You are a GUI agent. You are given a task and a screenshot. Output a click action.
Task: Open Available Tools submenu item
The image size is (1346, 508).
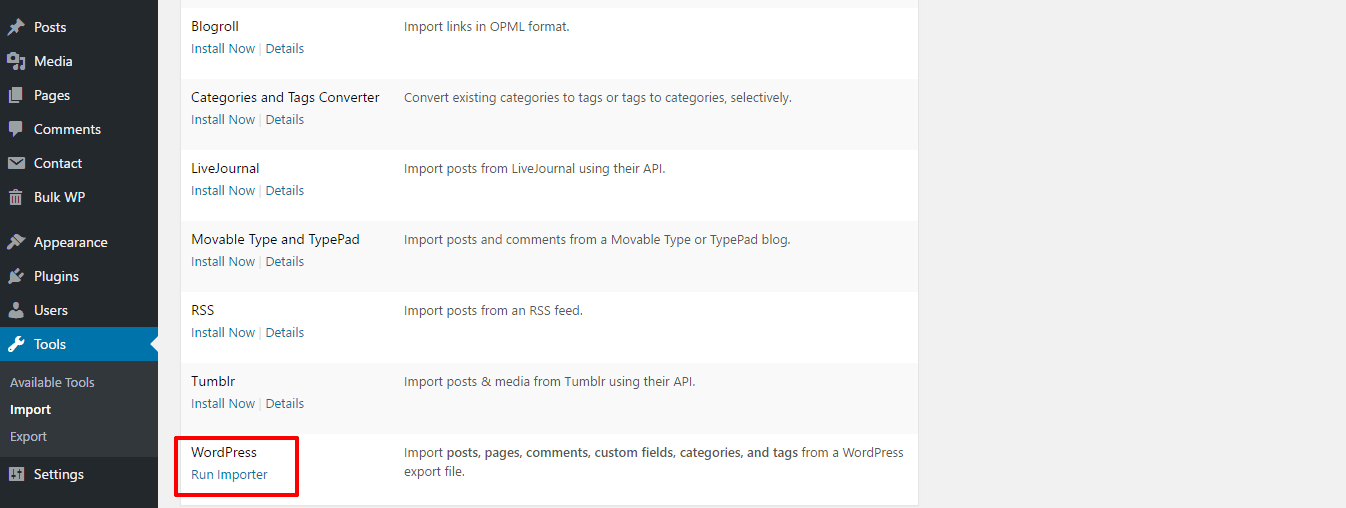[52, 382]
